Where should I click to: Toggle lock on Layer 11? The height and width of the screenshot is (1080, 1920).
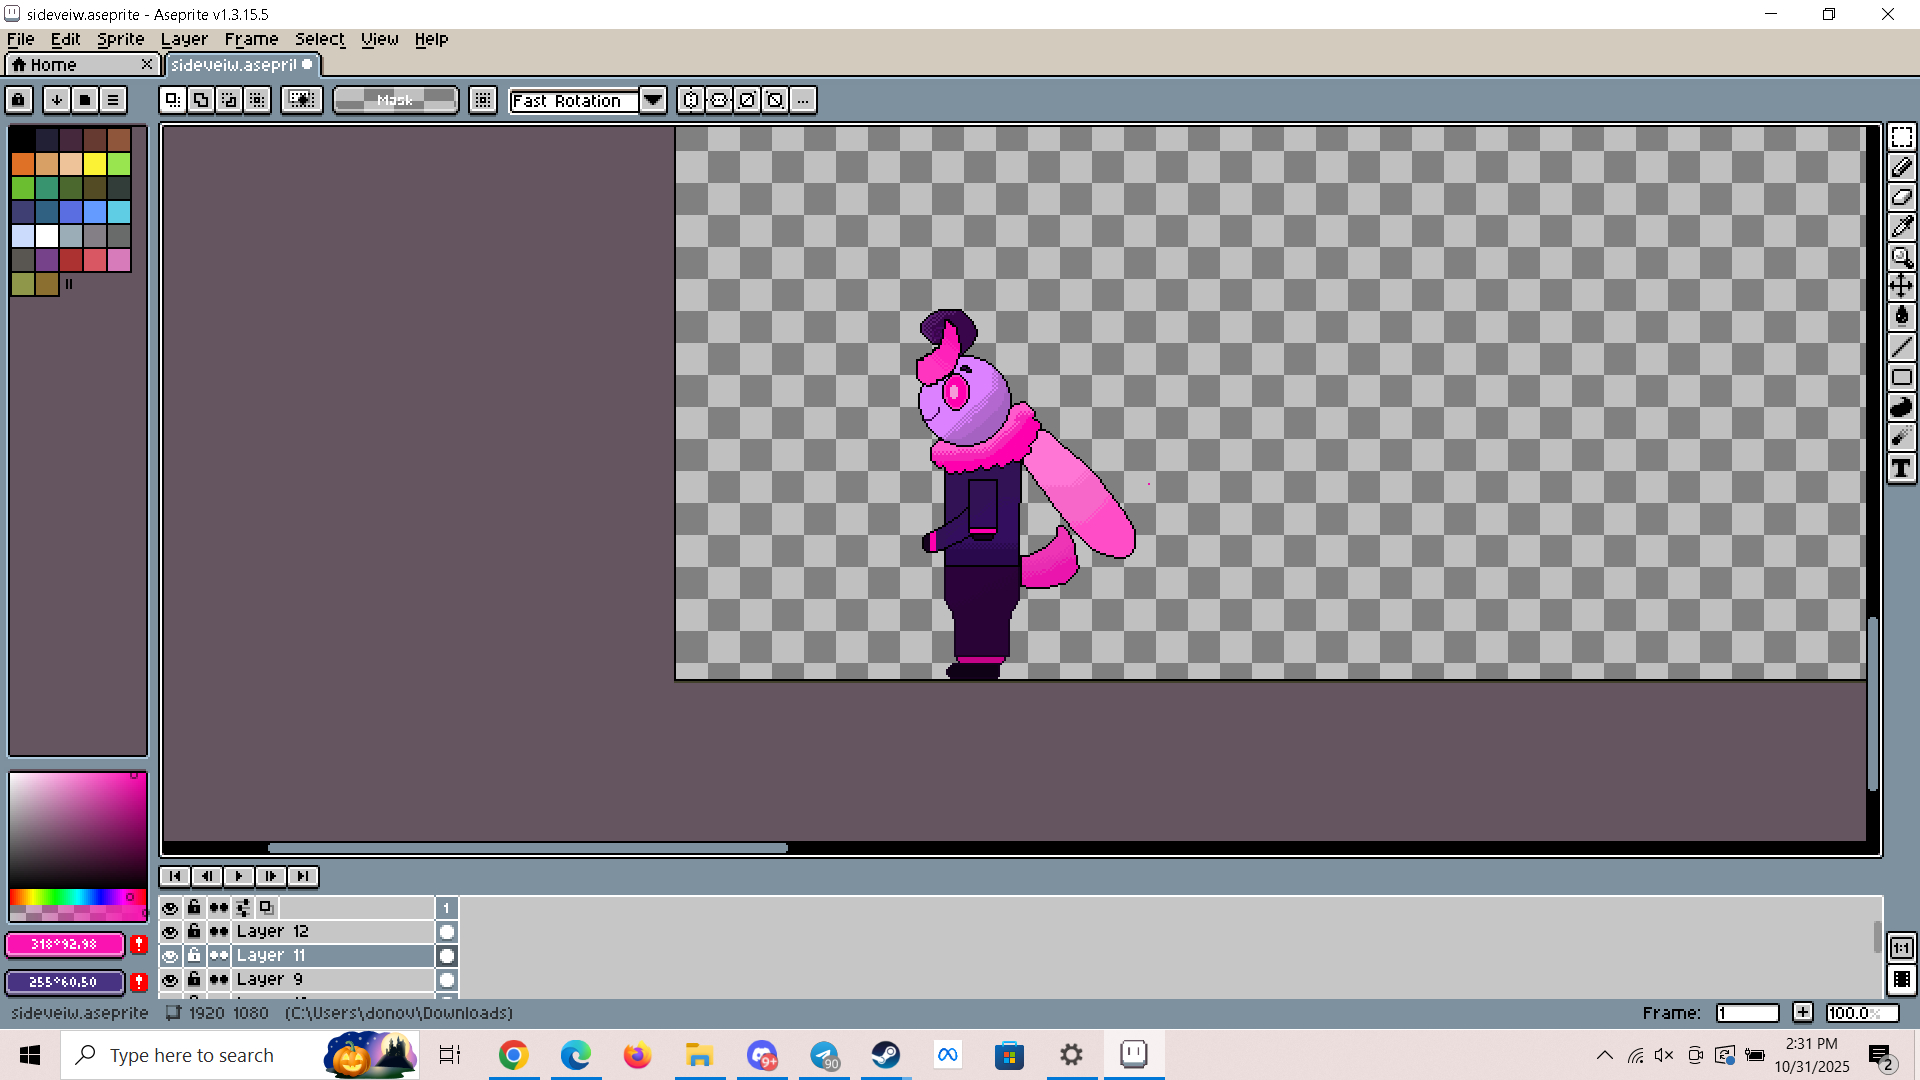194,955
